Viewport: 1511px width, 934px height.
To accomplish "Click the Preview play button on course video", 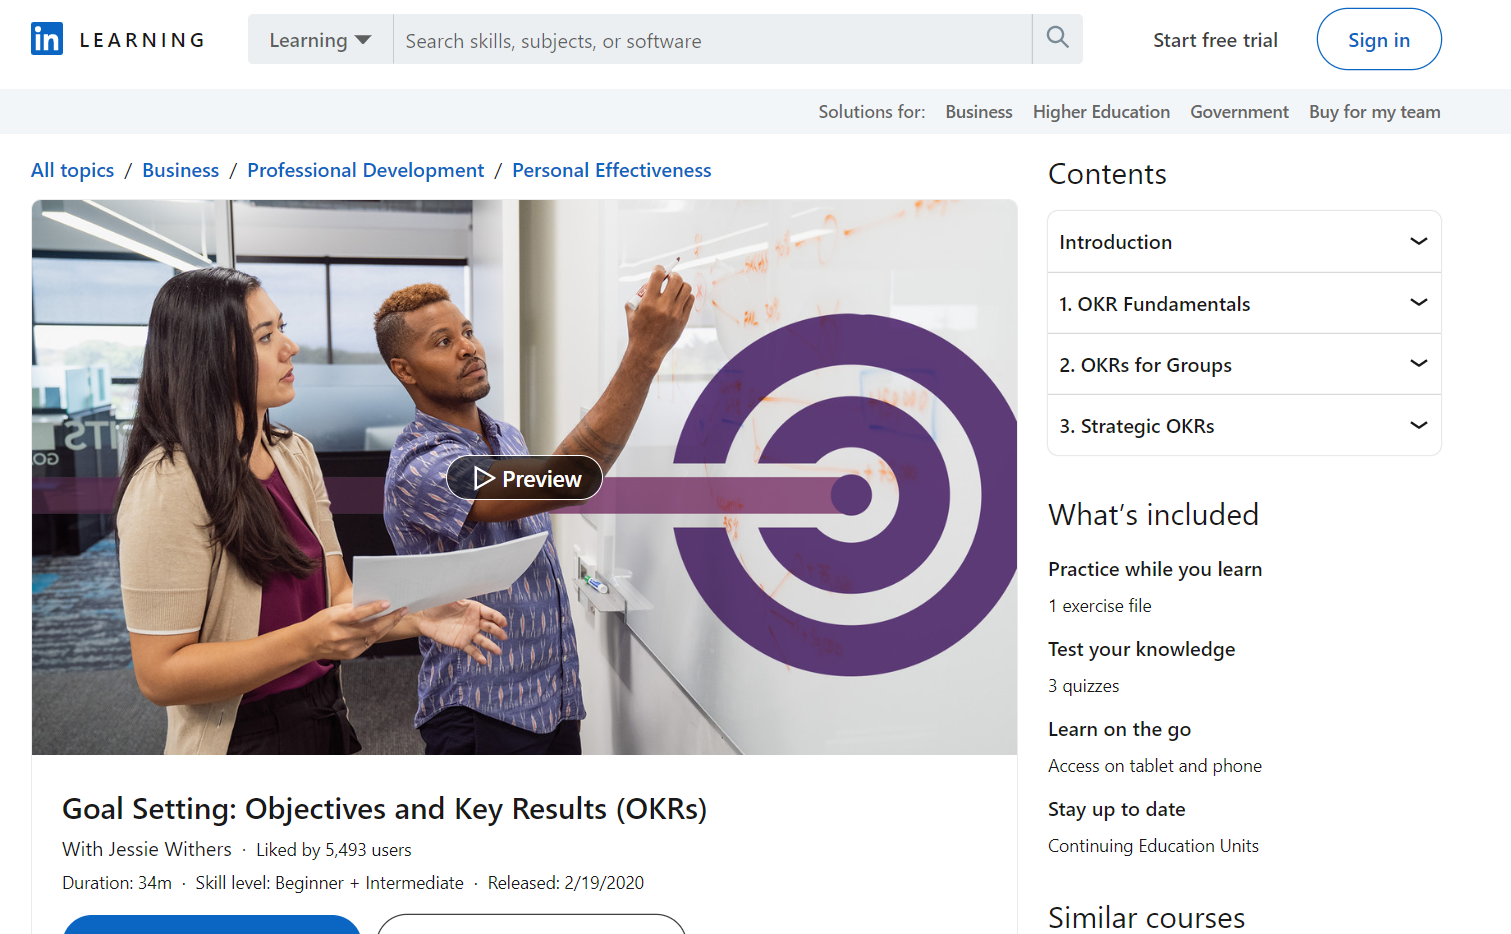I will [x=524, y=478].
